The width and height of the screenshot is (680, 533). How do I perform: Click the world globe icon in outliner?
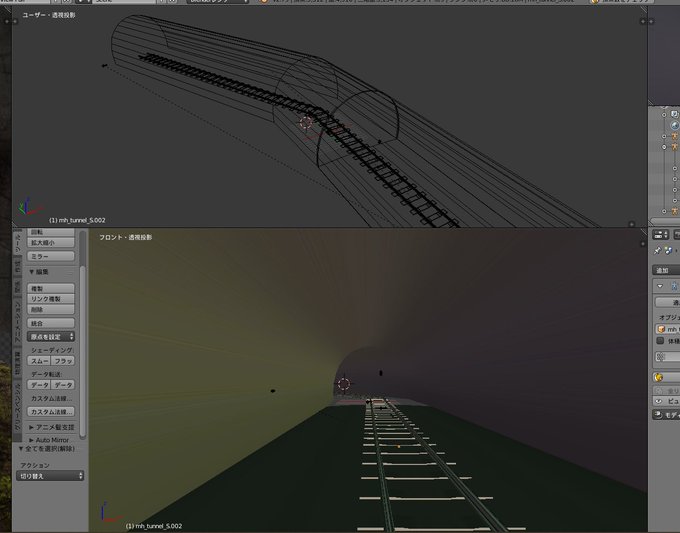(675, 125)
